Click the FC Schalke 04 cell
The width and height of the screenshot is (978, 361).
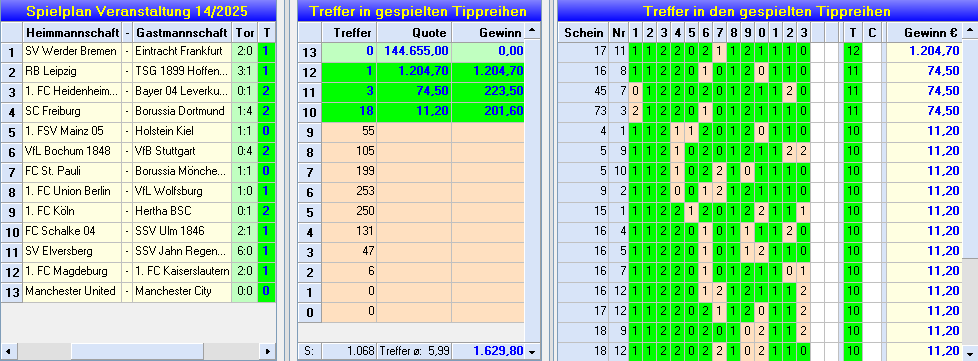click(72, 231)
